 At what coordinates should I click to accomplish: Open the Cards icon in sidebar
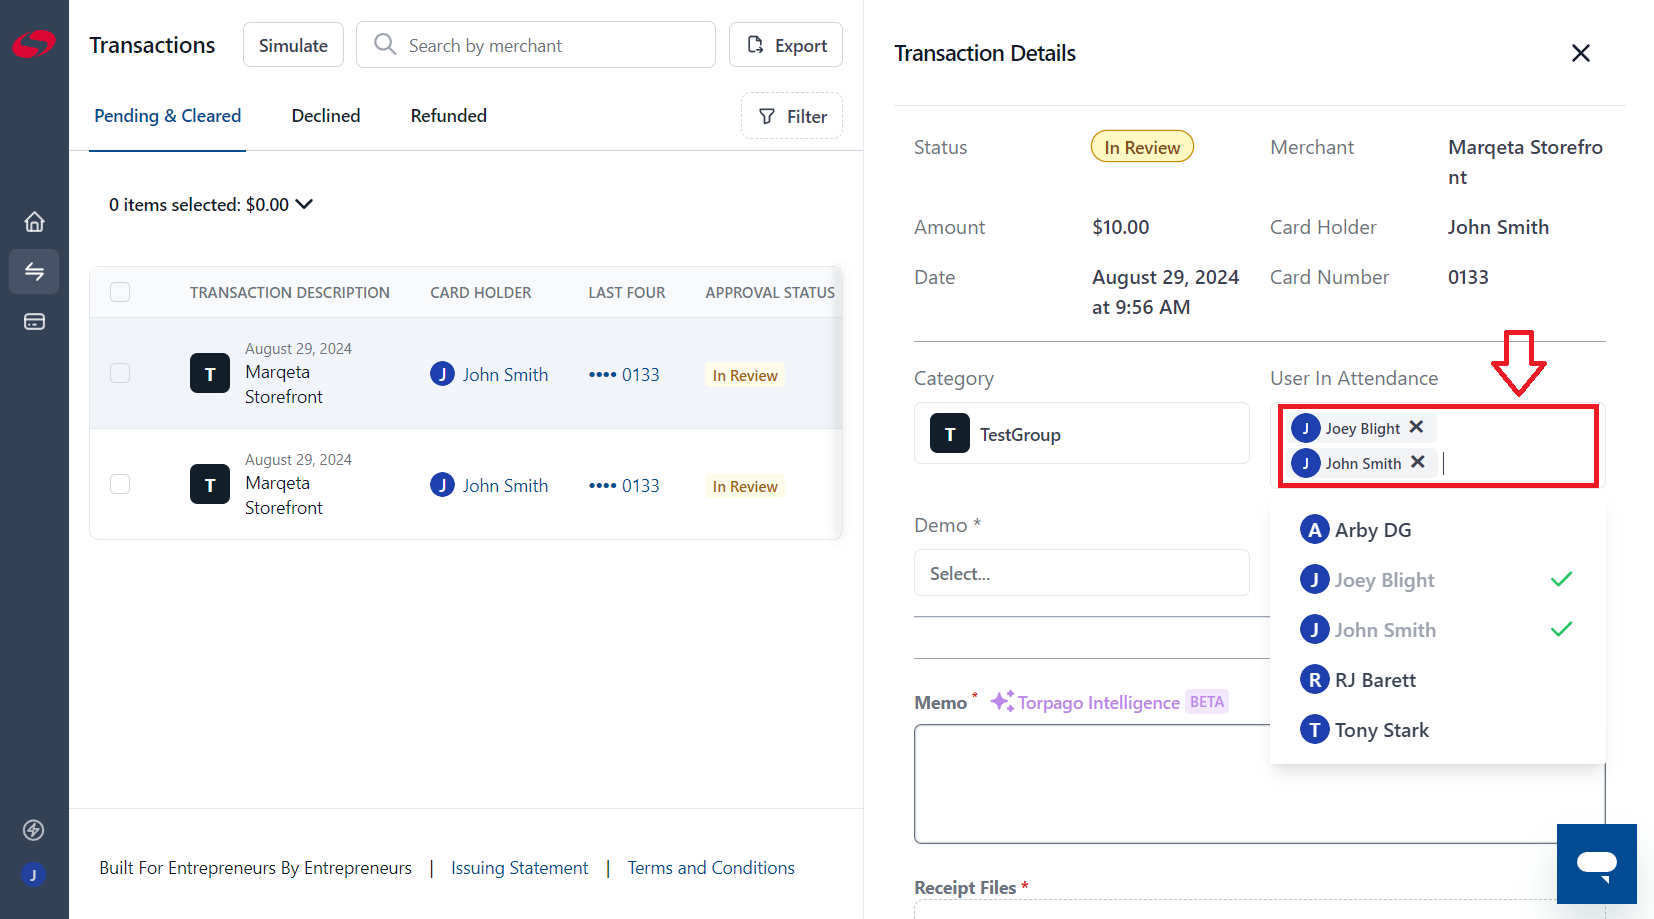click(34, 321)
